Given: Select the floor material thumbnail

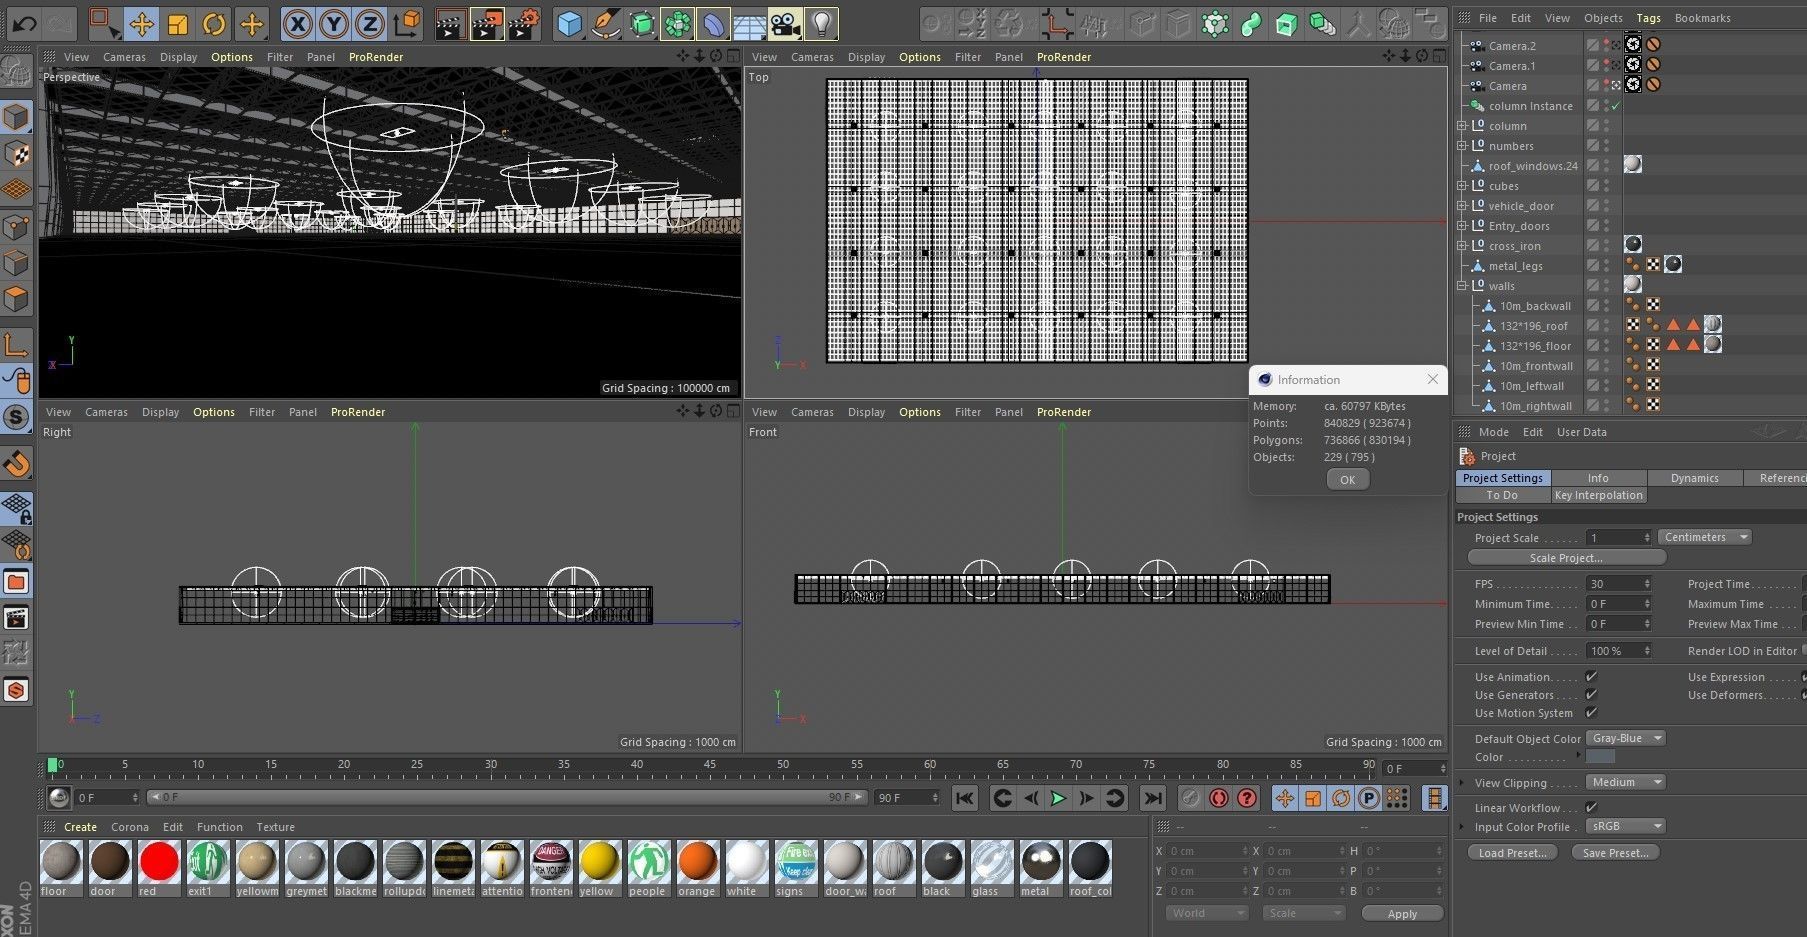Looking at the screenshot, I should coord(61,869).
